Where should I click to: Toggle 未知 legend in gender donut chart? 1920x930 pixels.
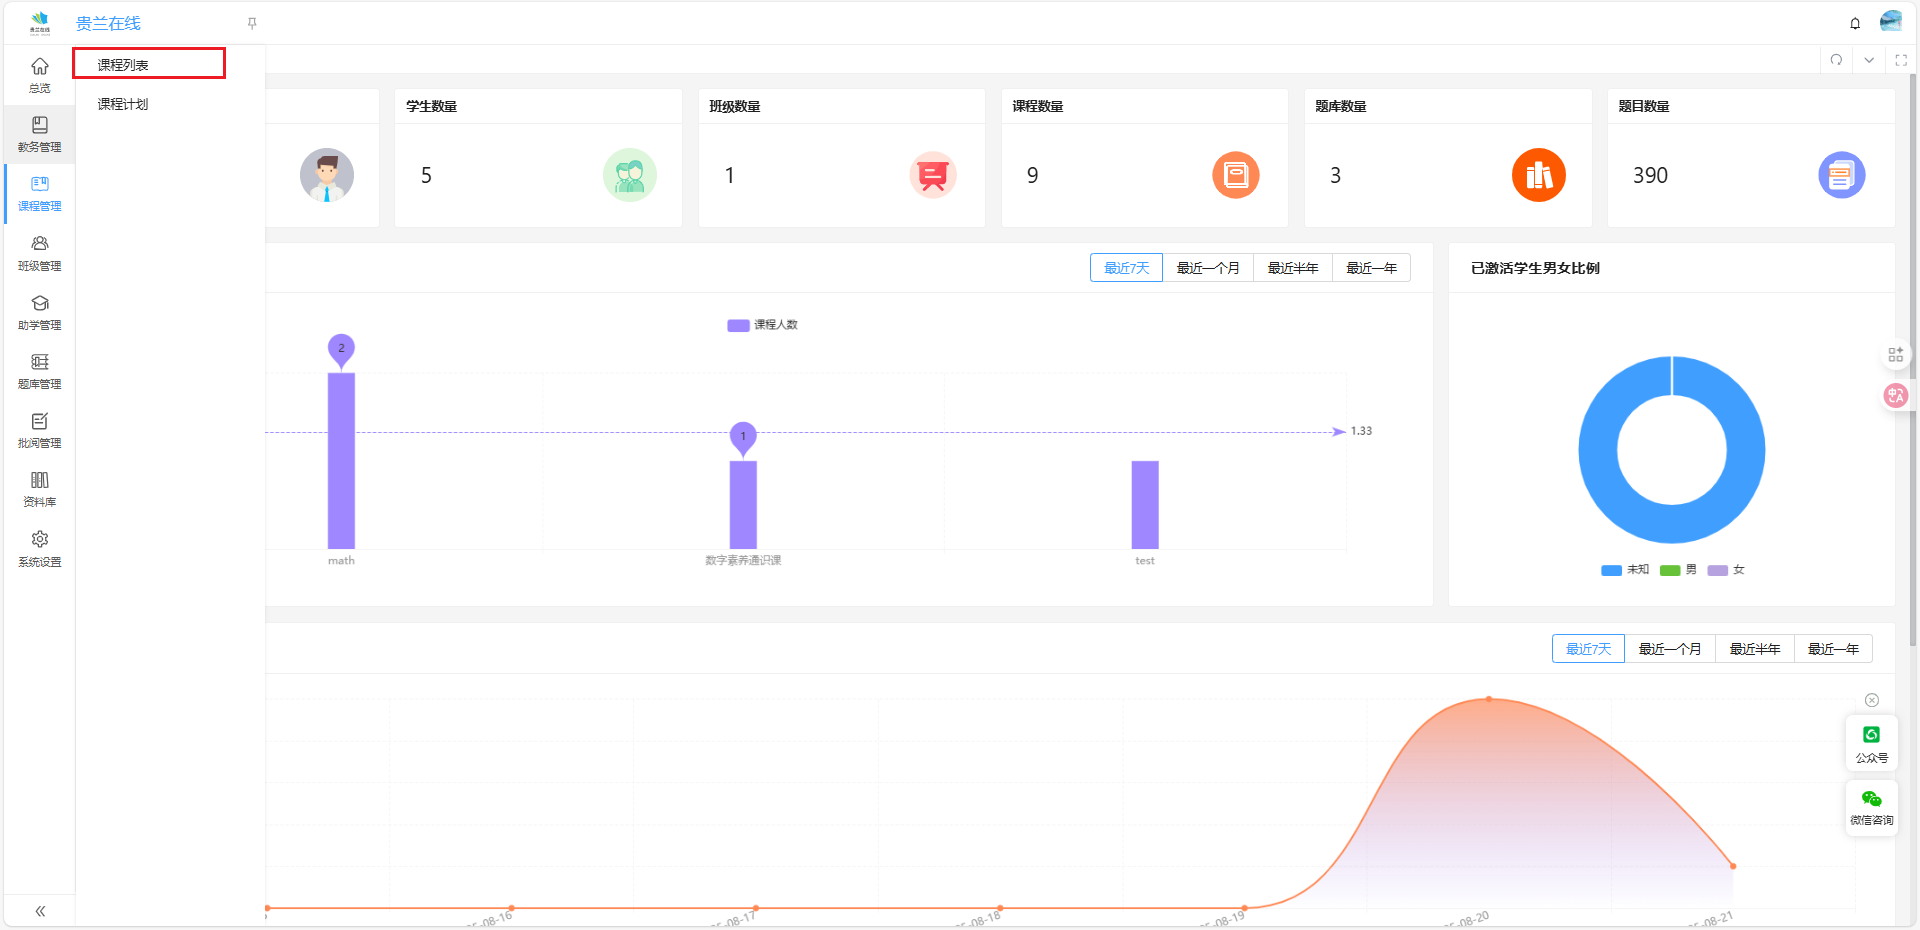click(x=1625, y=570)
